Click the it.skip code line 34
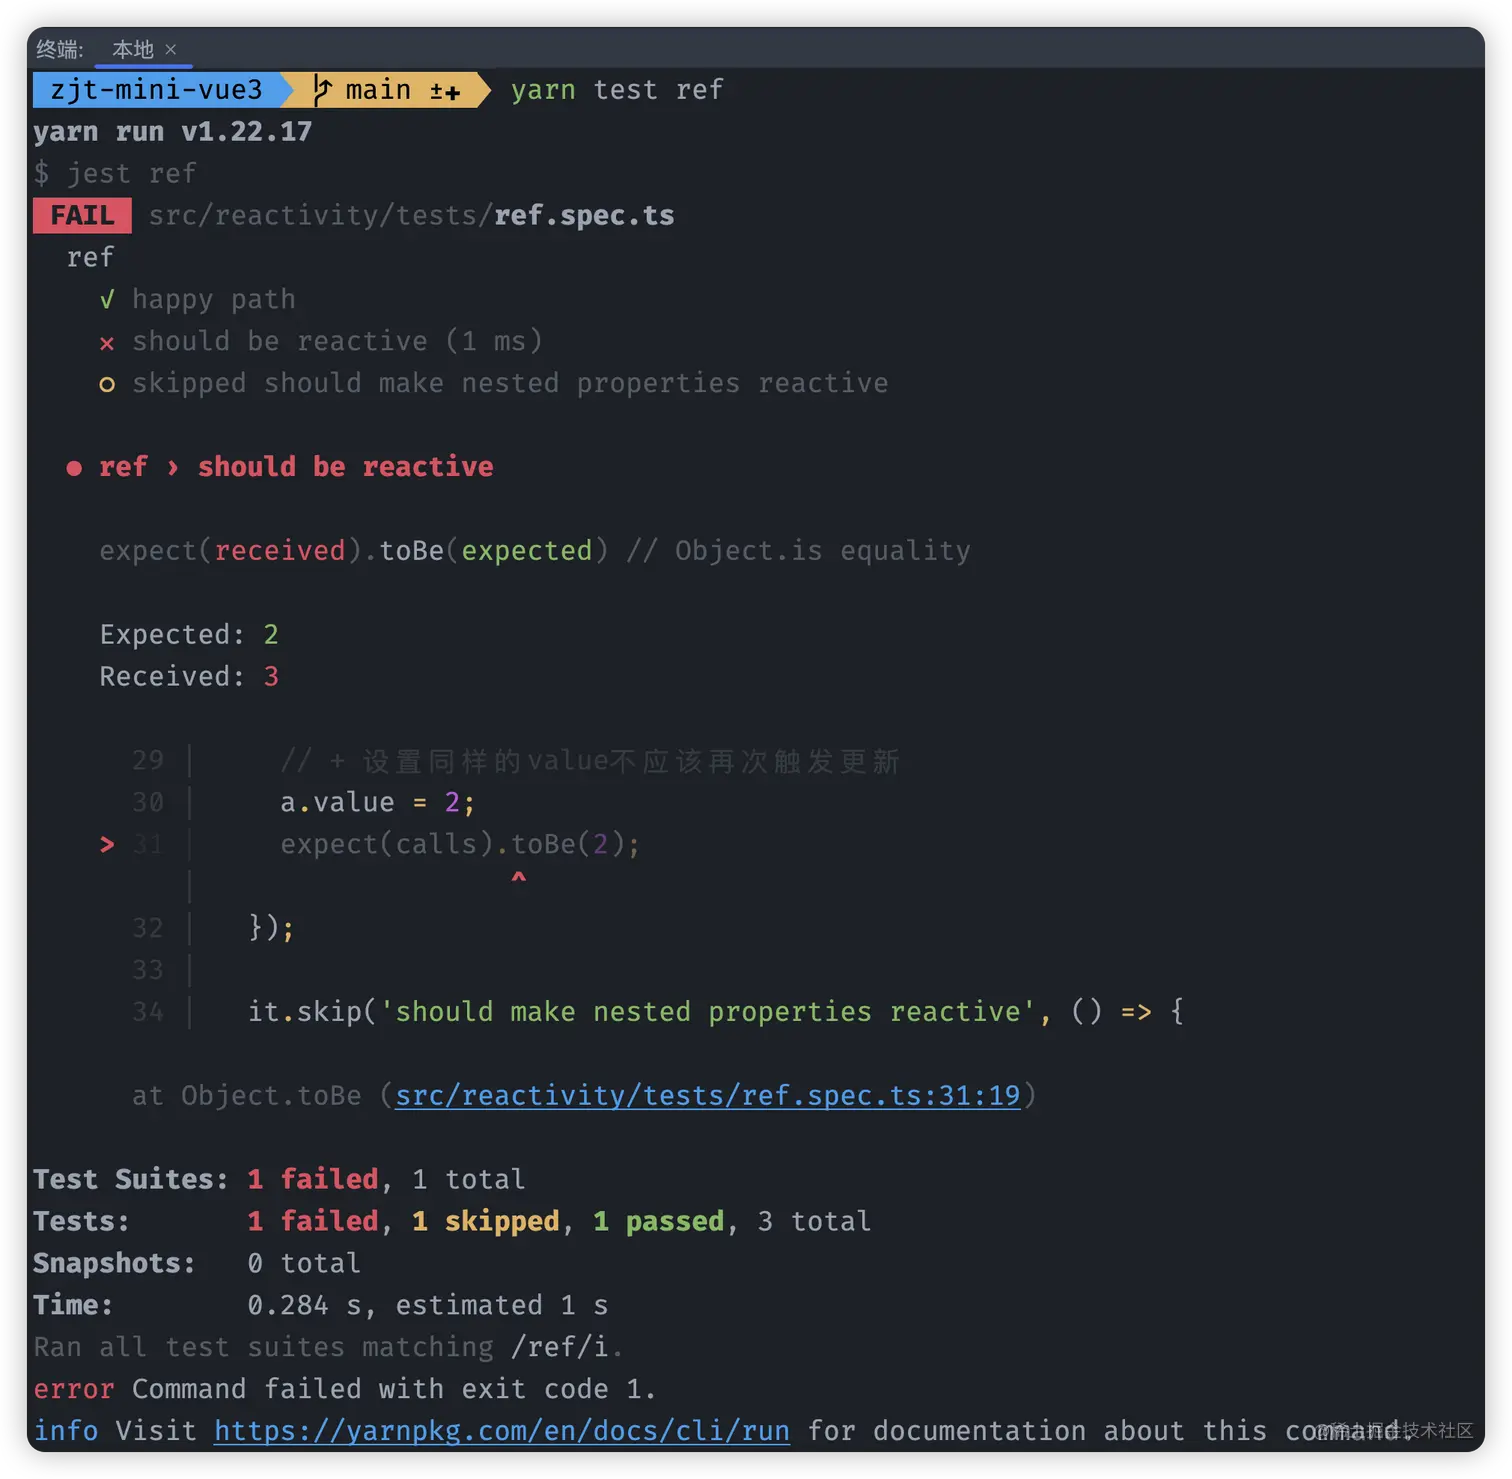 tap(716, 1012)
